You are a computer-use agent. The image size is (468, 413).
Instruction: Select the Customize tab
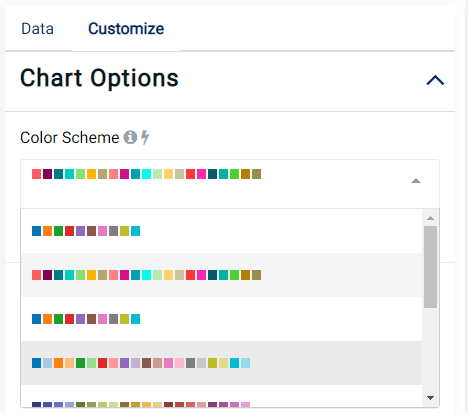click(126, 29)
